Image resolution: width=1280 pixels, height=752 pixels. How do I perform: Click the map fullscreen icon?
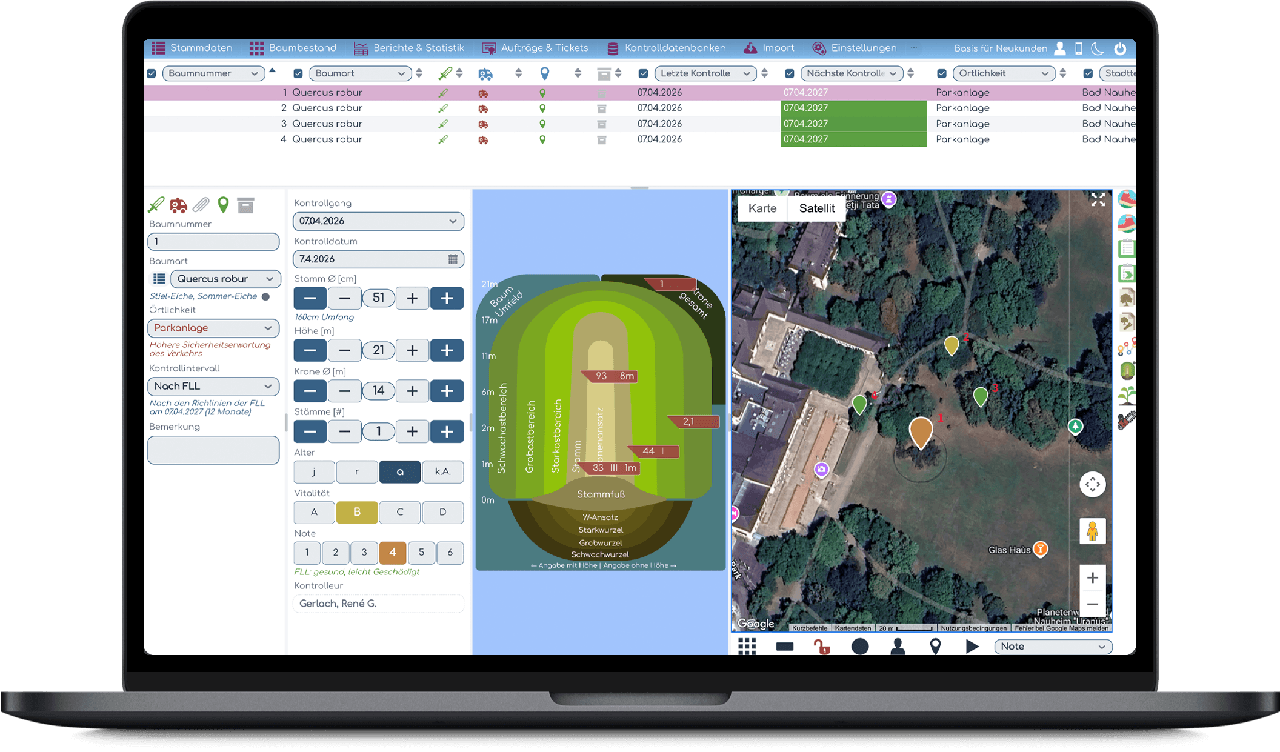pyautogui.click(x=1098, y=200)
